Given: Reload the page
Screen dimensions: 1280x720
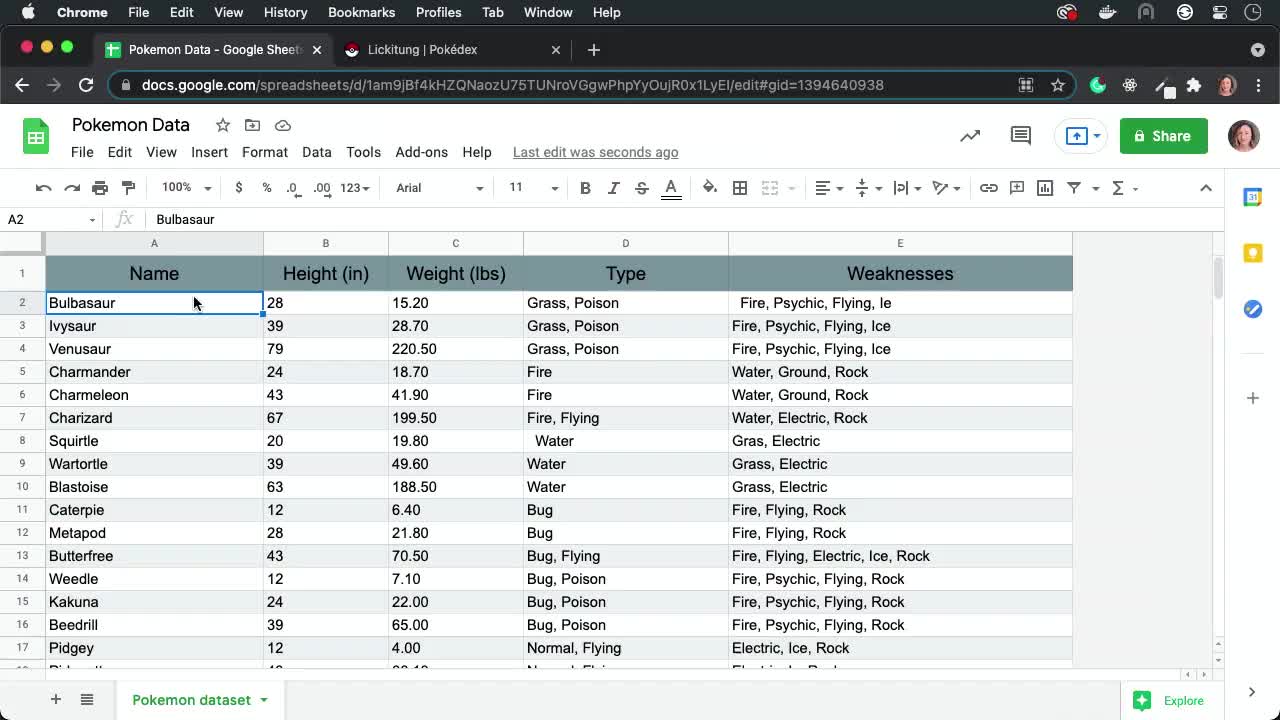Looking at the screenshot, I should pos(86,85).
